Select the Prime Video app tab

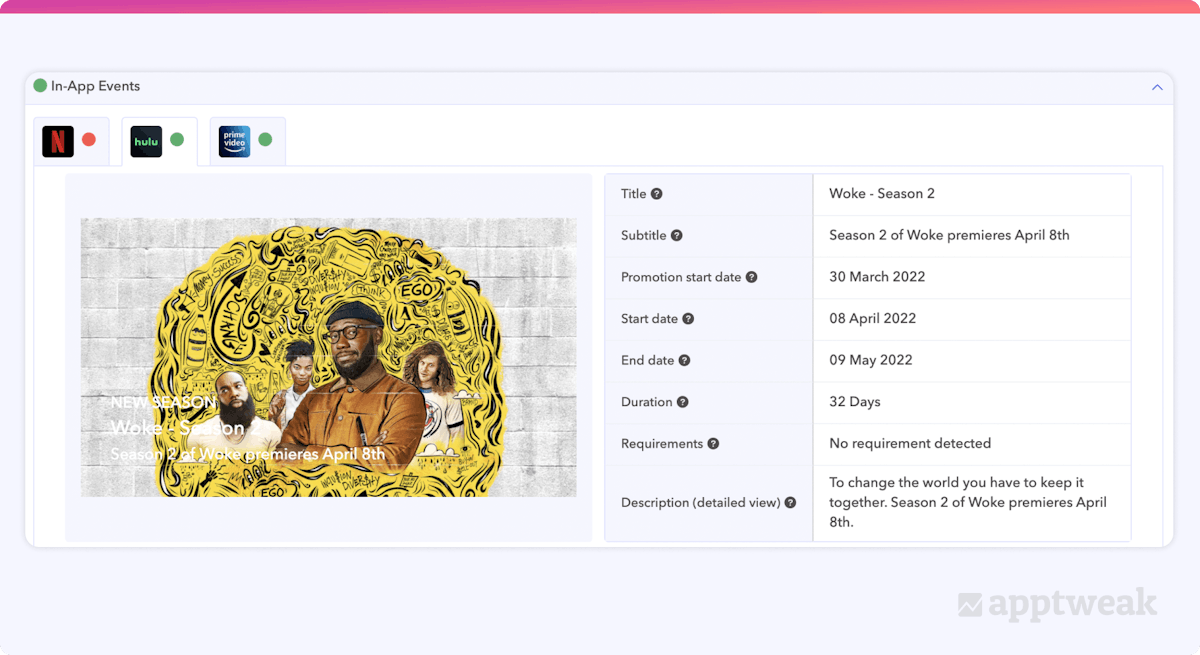point(247,141)
